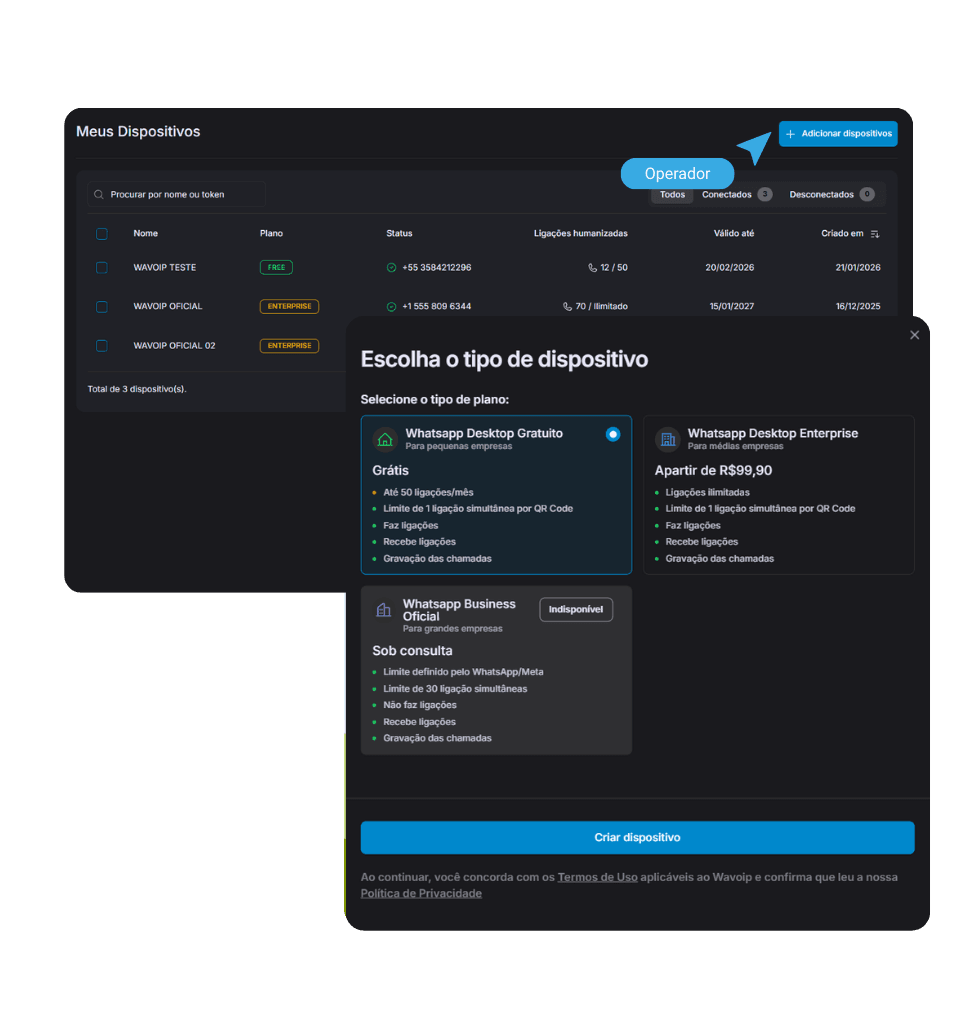The width and height of the screenshot is (957, 1024).
Task: Click the search magnifier icon
Action: 99,195
